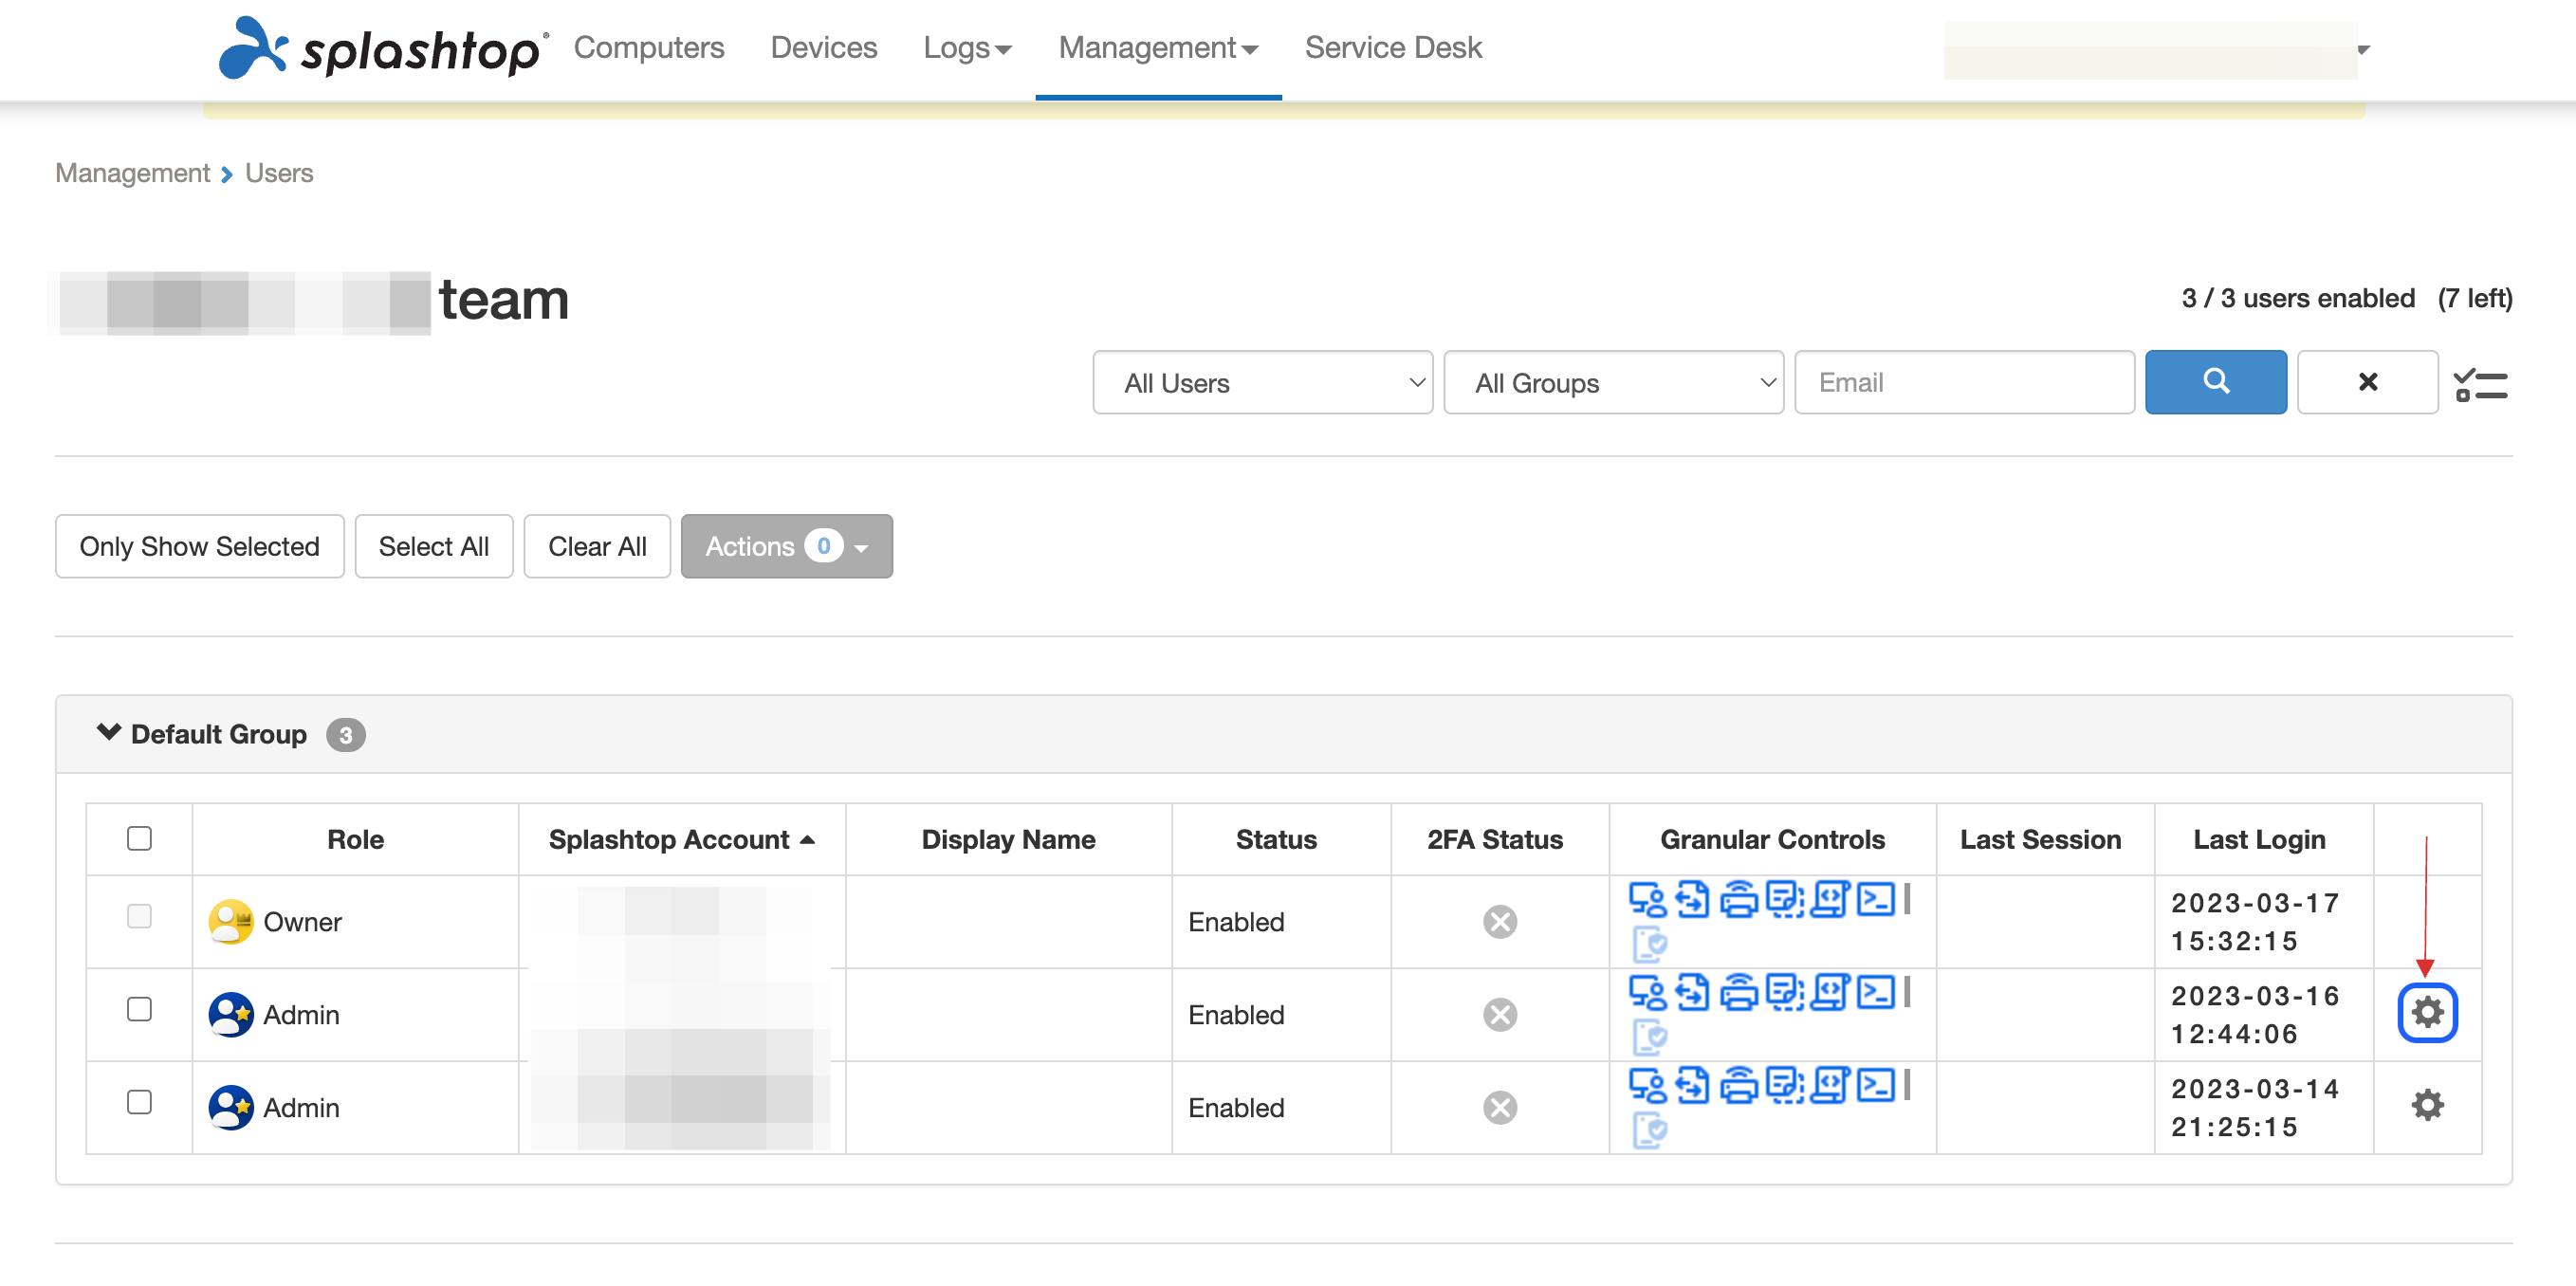2576x1286 pixels.
Task: Click the blue search magnifier button
Action: 2215,382
